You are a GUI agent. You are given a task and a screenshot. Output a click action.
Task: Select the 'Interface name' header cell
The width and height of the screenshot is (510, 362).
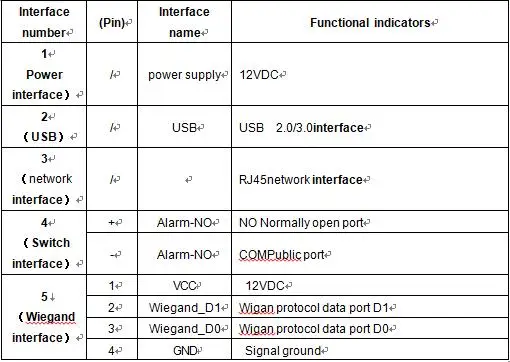click(x=184, y=22)
